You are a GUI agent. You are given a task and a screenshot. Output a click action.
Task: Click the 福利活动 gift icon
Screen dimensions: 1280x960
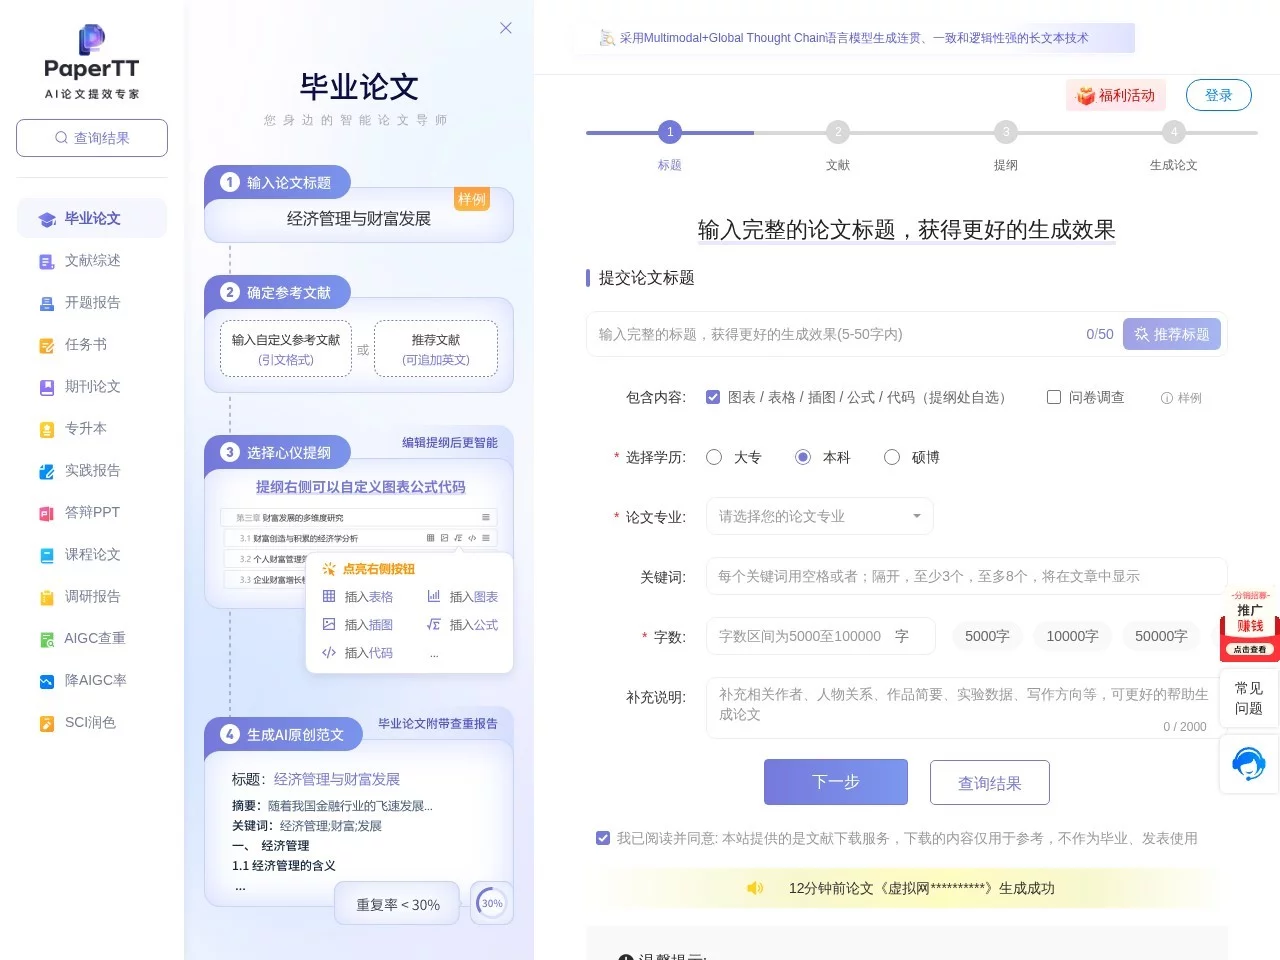click(1085, 96)
